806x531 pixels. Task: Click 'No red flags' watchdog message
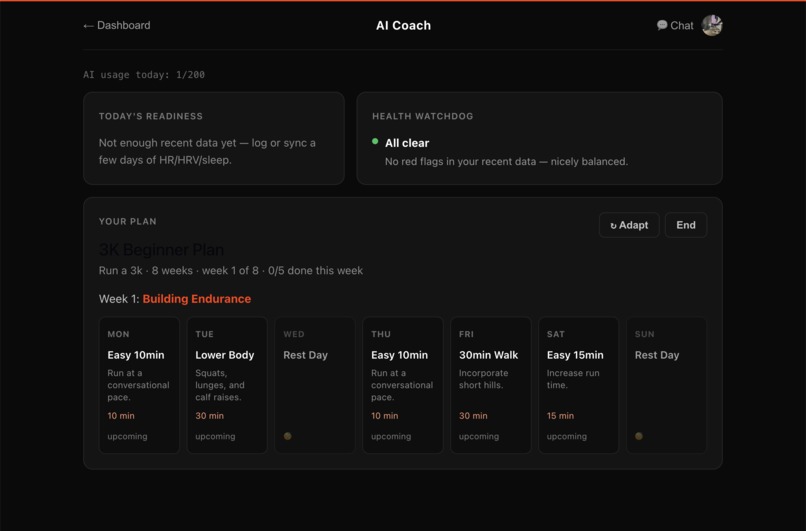pyautogui.click(x=506, y=161)
